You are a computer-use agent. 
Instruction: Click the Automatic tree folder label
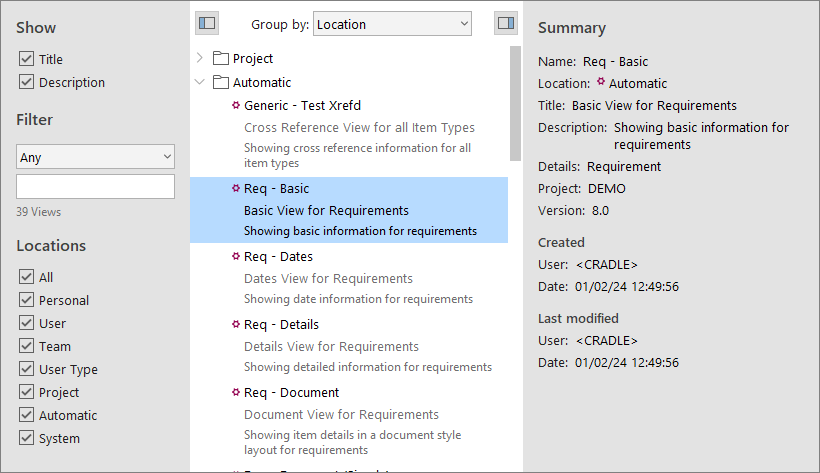point(262,83)
